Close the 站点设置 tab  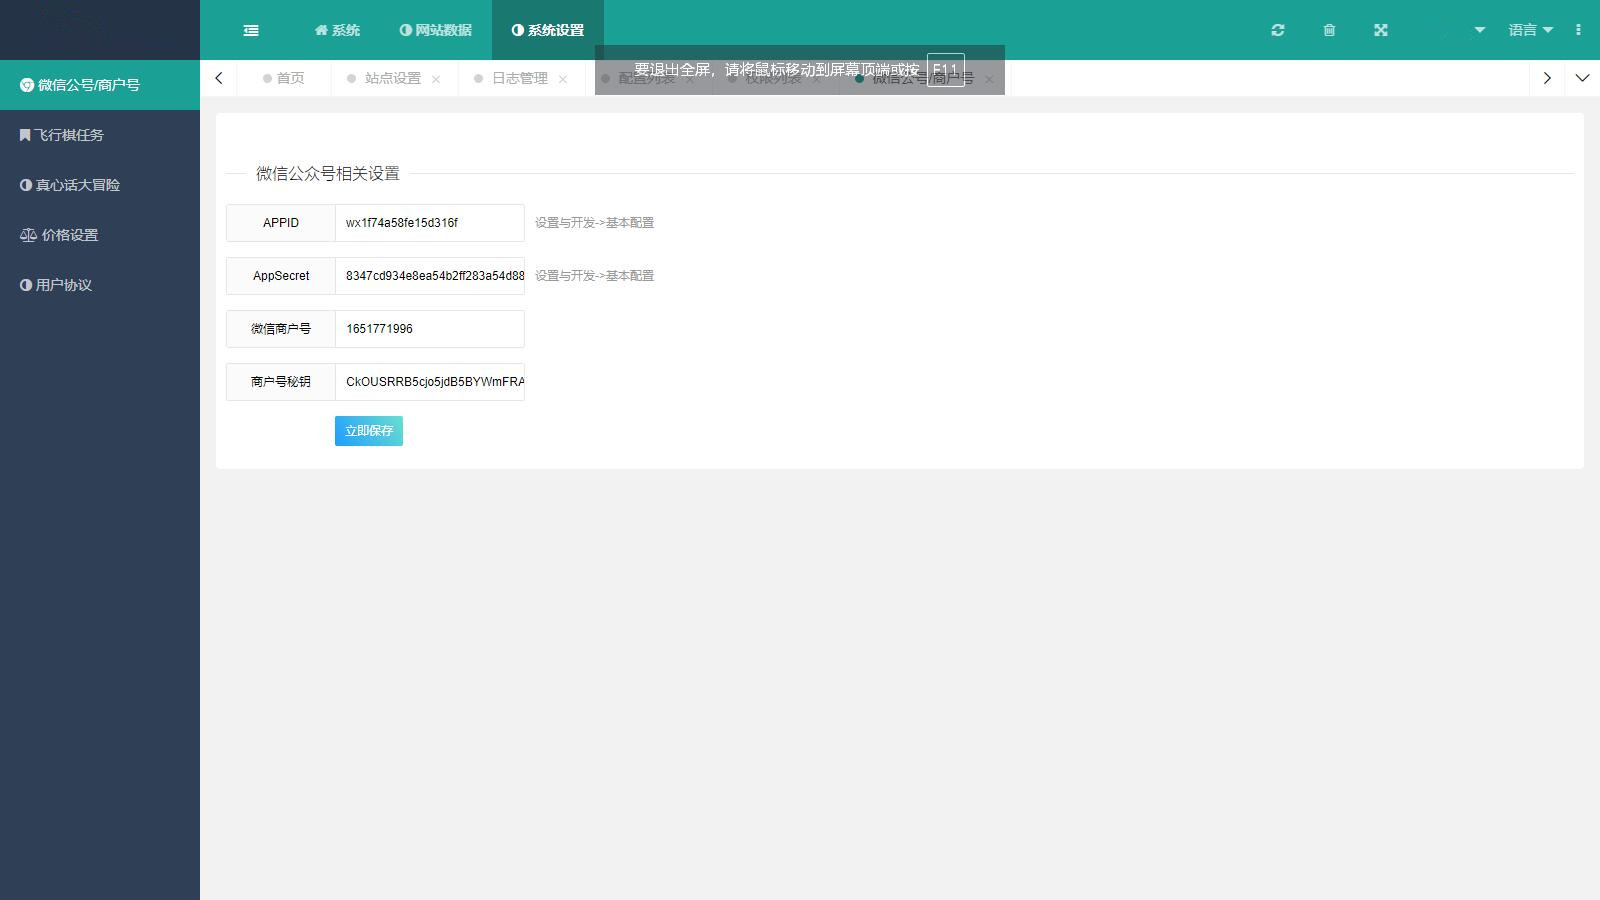(436, 79)
